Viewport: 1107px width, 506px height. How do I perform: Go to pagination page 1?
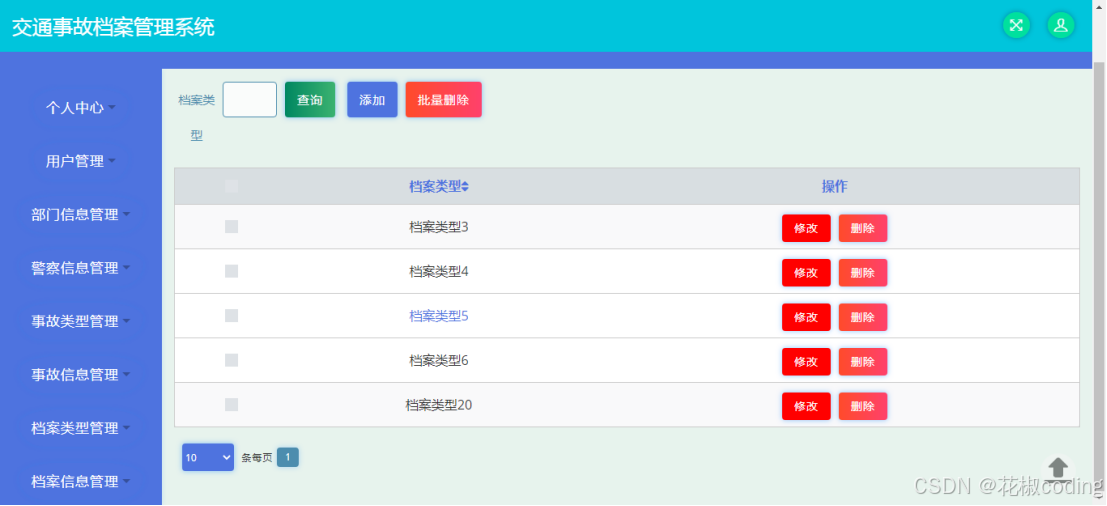pyautogui.click(x=287, y=457)
